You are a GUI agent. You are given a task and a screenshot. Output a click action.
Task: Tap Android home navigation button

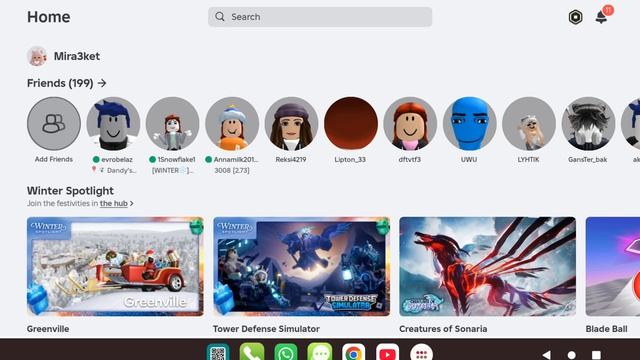tap(572, 355)
